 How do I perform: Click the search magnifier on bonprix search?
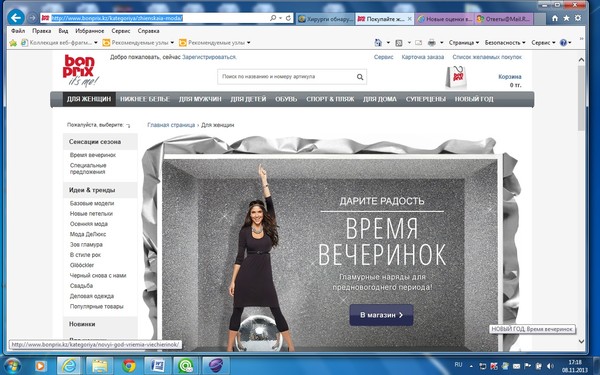[360, 77]
